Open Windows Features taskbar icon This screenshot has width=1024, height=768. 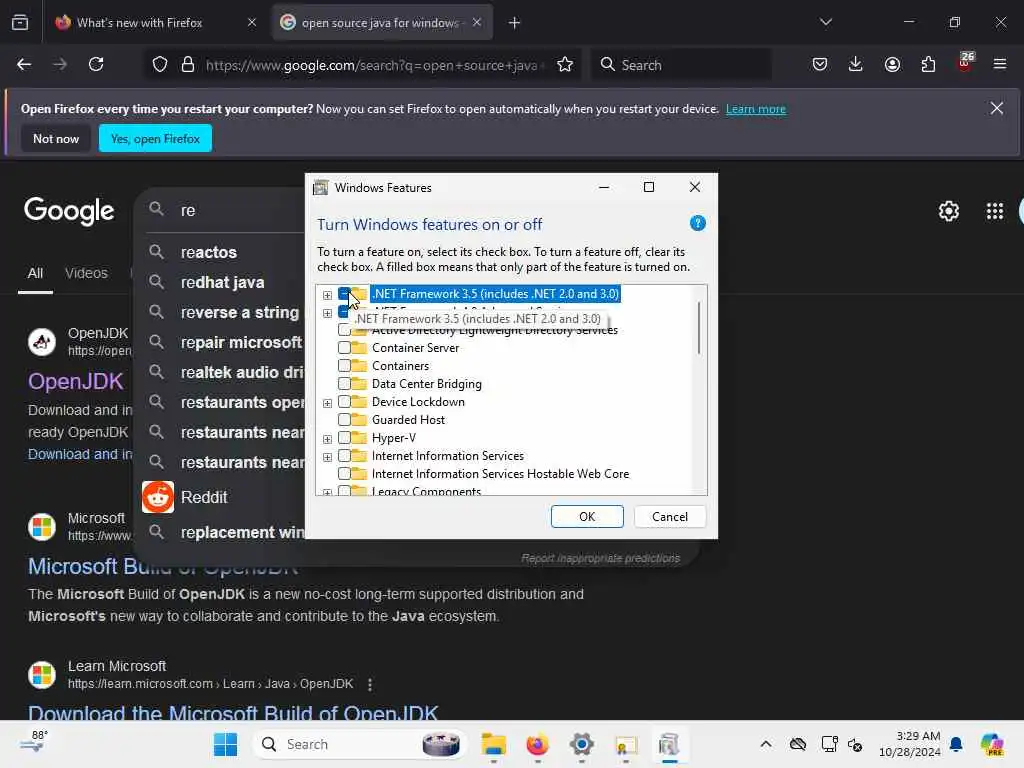pyautogui.click(x=669, y=744)
